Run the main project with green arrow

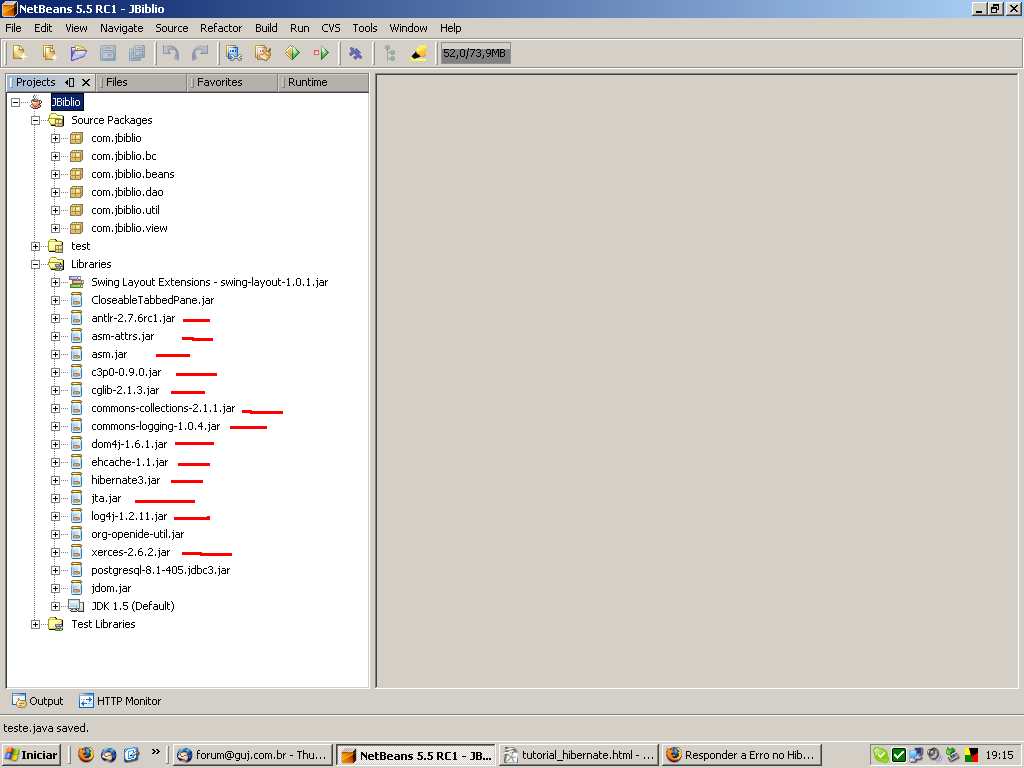tap(293, 53)
